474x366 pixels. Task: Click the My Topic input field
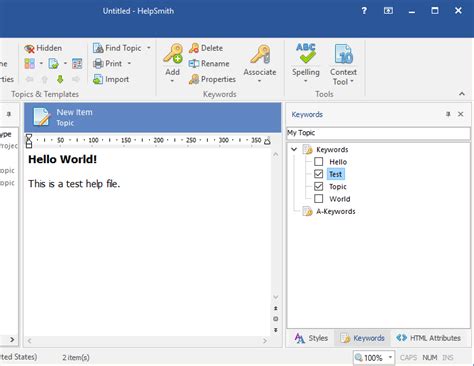coord(378,133)
